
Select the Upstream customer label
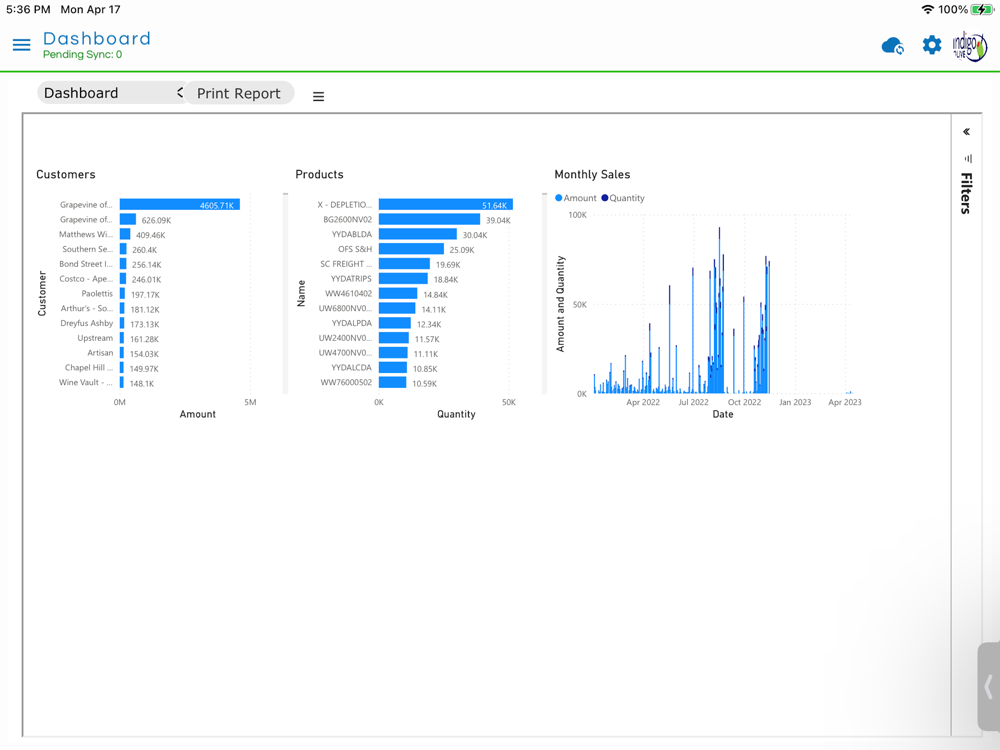pos(95,338)
